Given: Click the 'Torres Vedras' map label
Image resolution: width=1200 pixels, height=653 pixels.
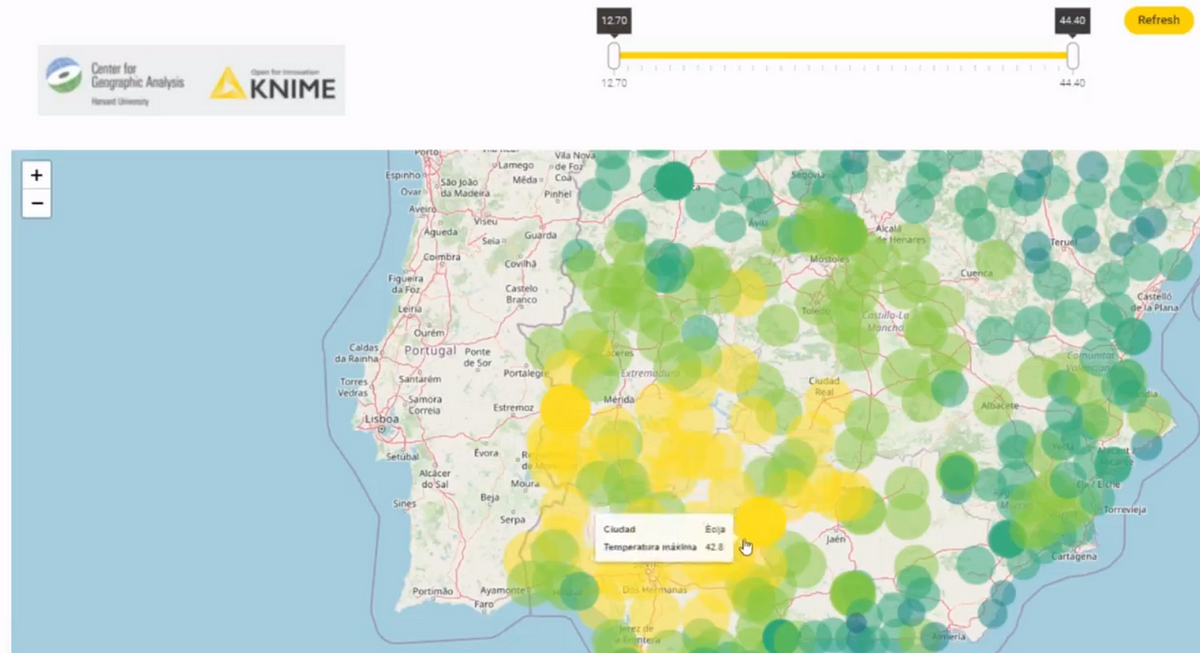Looking at the screenshot, I should 355,388.
